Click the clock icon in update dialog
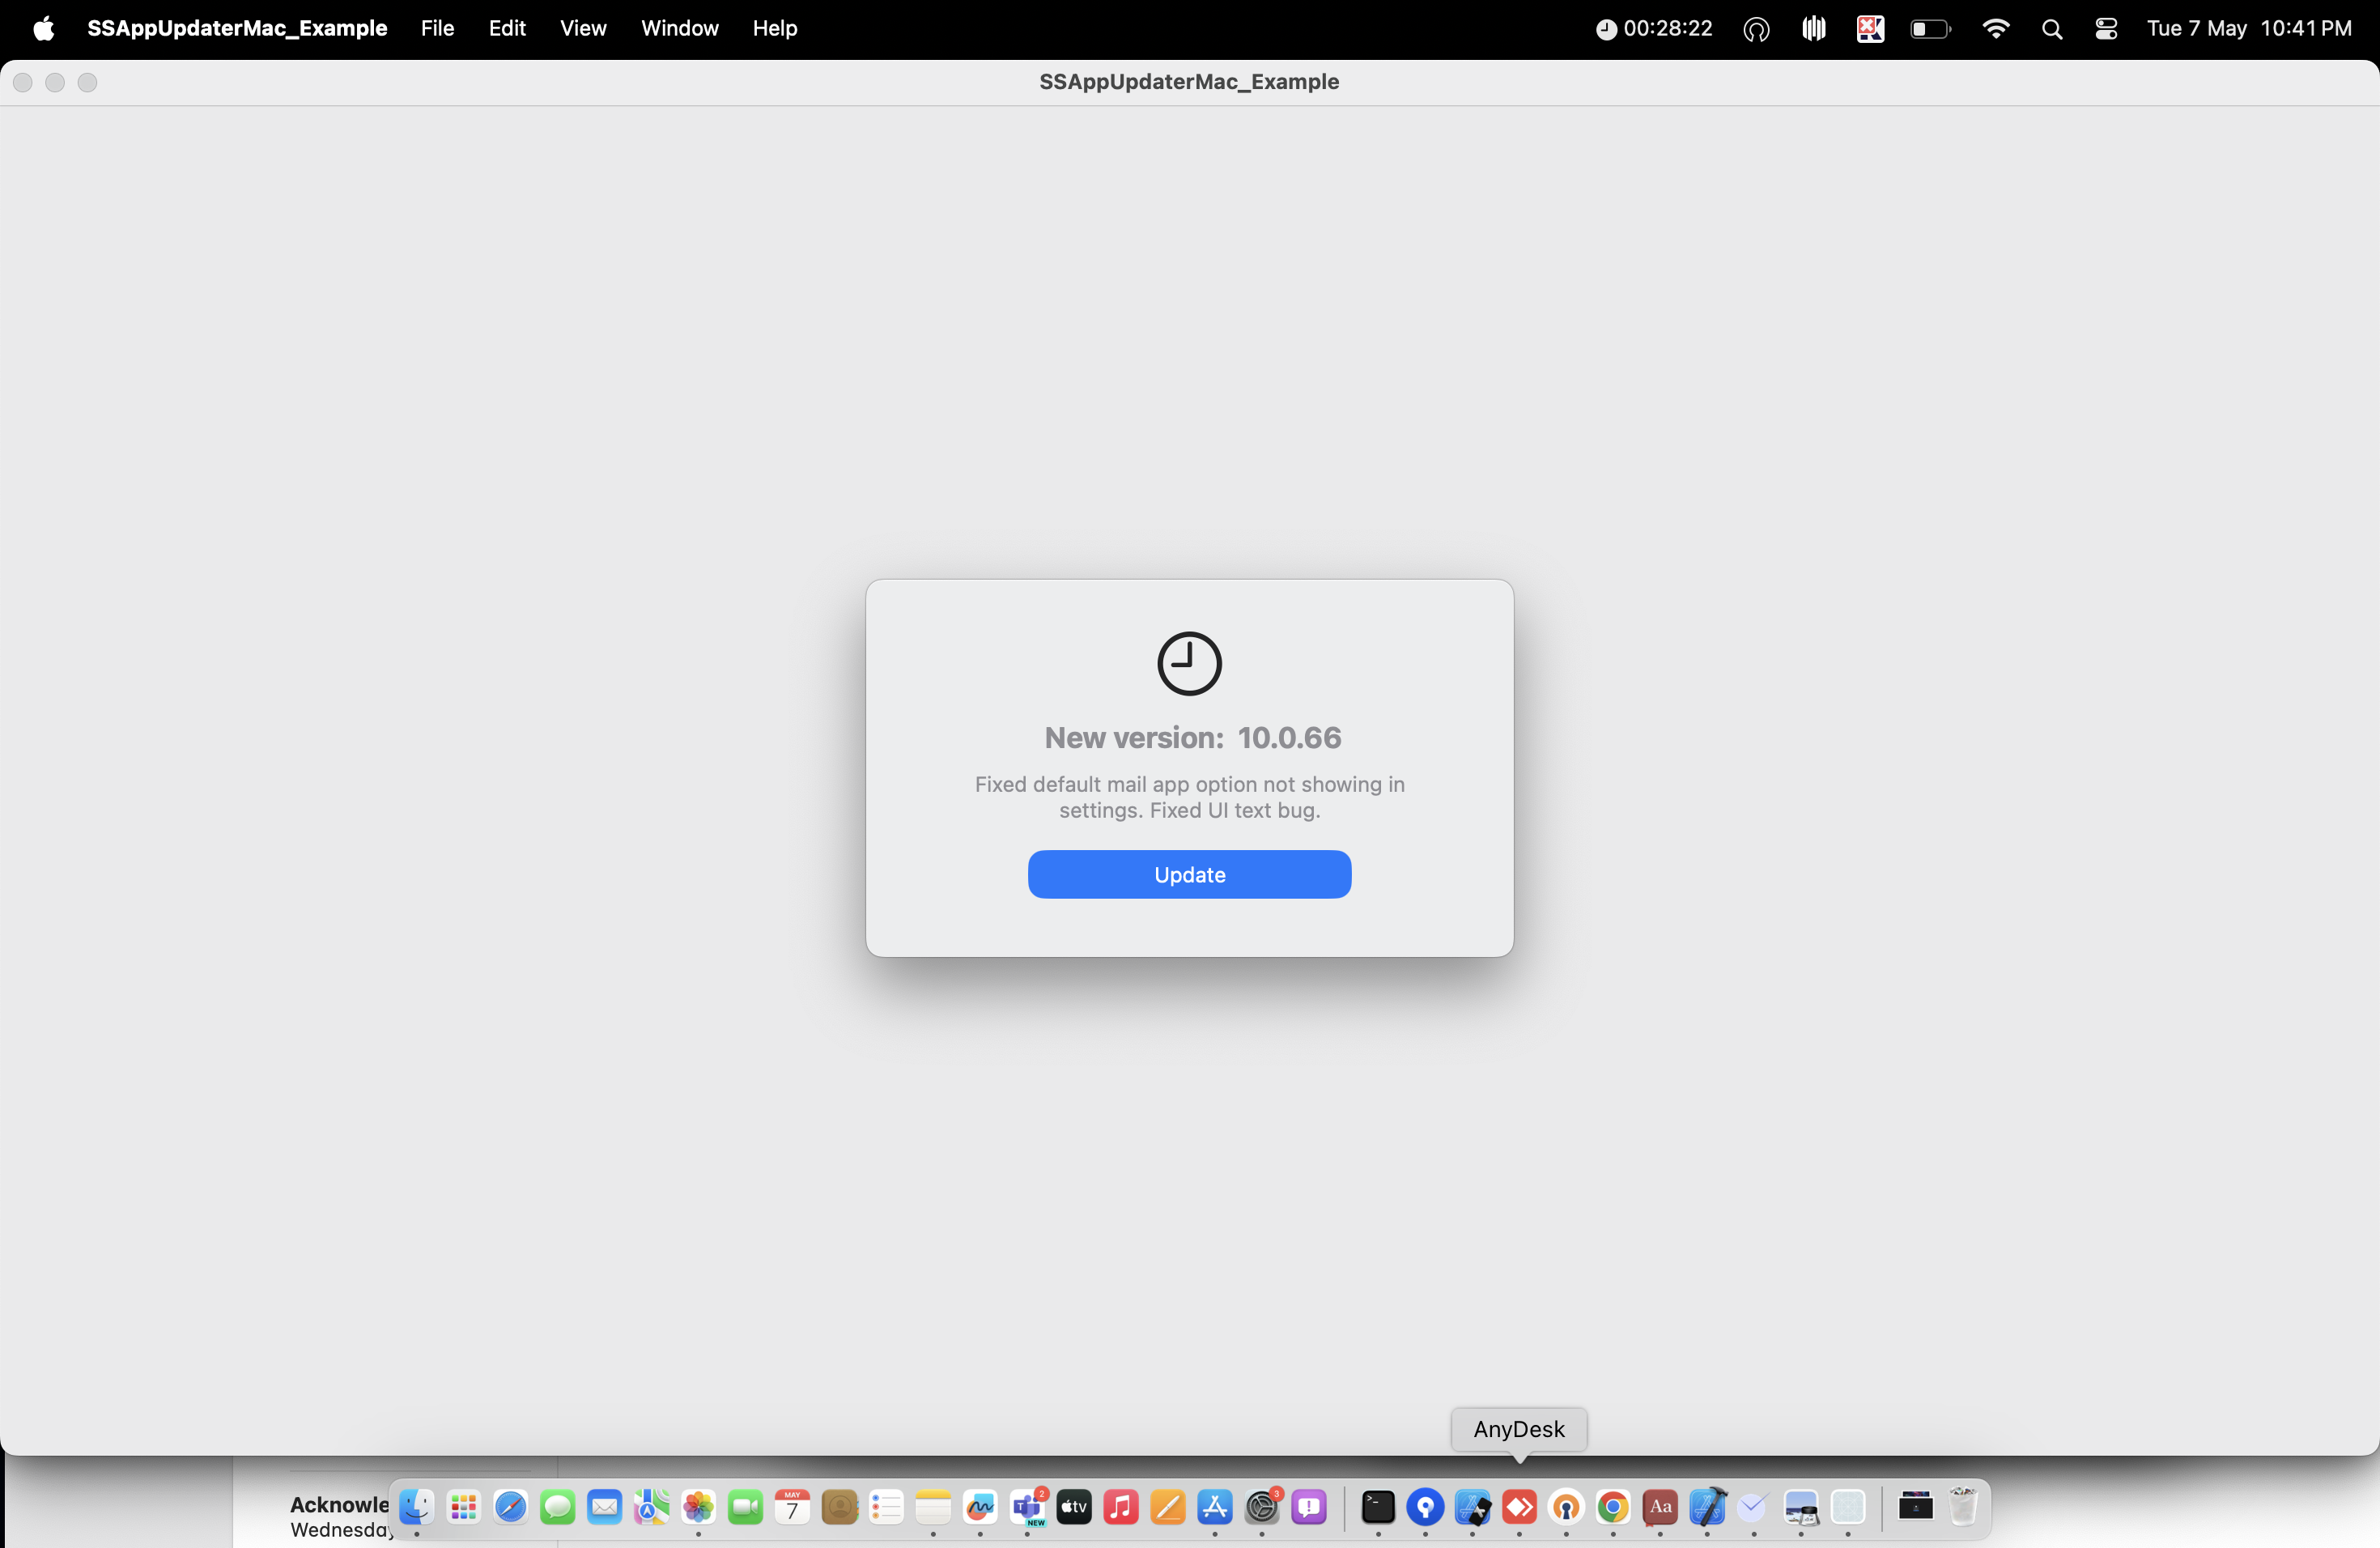The image size is (2380, 1548). (1189, 663)
